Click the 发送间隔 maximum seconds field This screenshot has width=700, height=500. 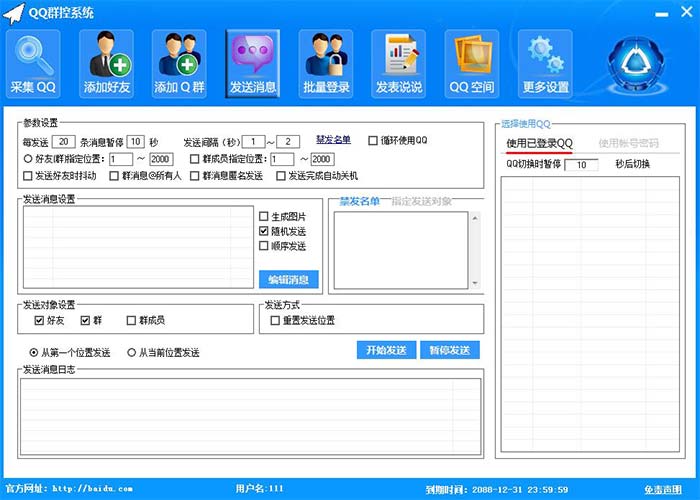click(288, 142)
